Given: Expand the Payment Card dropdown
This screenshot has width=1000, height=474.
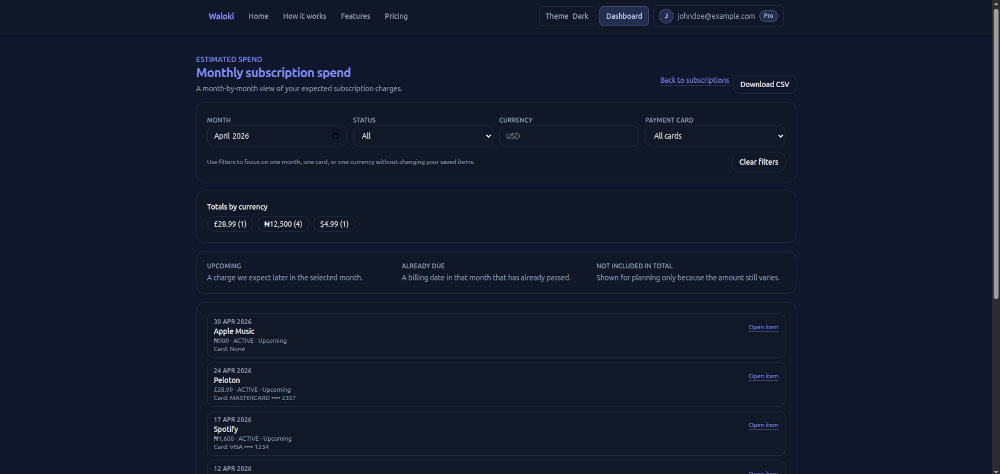Looking at the screenshot, I should (715, 136).
